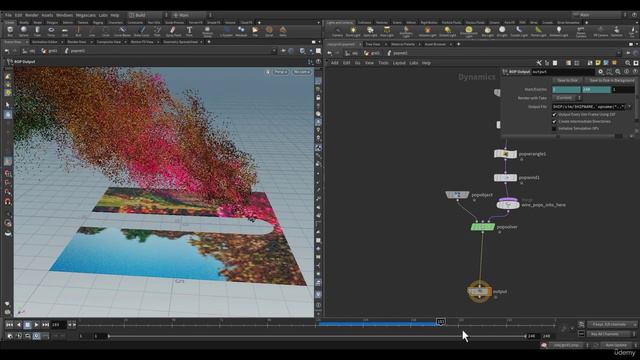The width and height of the screenshot is (640, 360).
Task: Switch to the Render View tab
Action: [76, 42]
